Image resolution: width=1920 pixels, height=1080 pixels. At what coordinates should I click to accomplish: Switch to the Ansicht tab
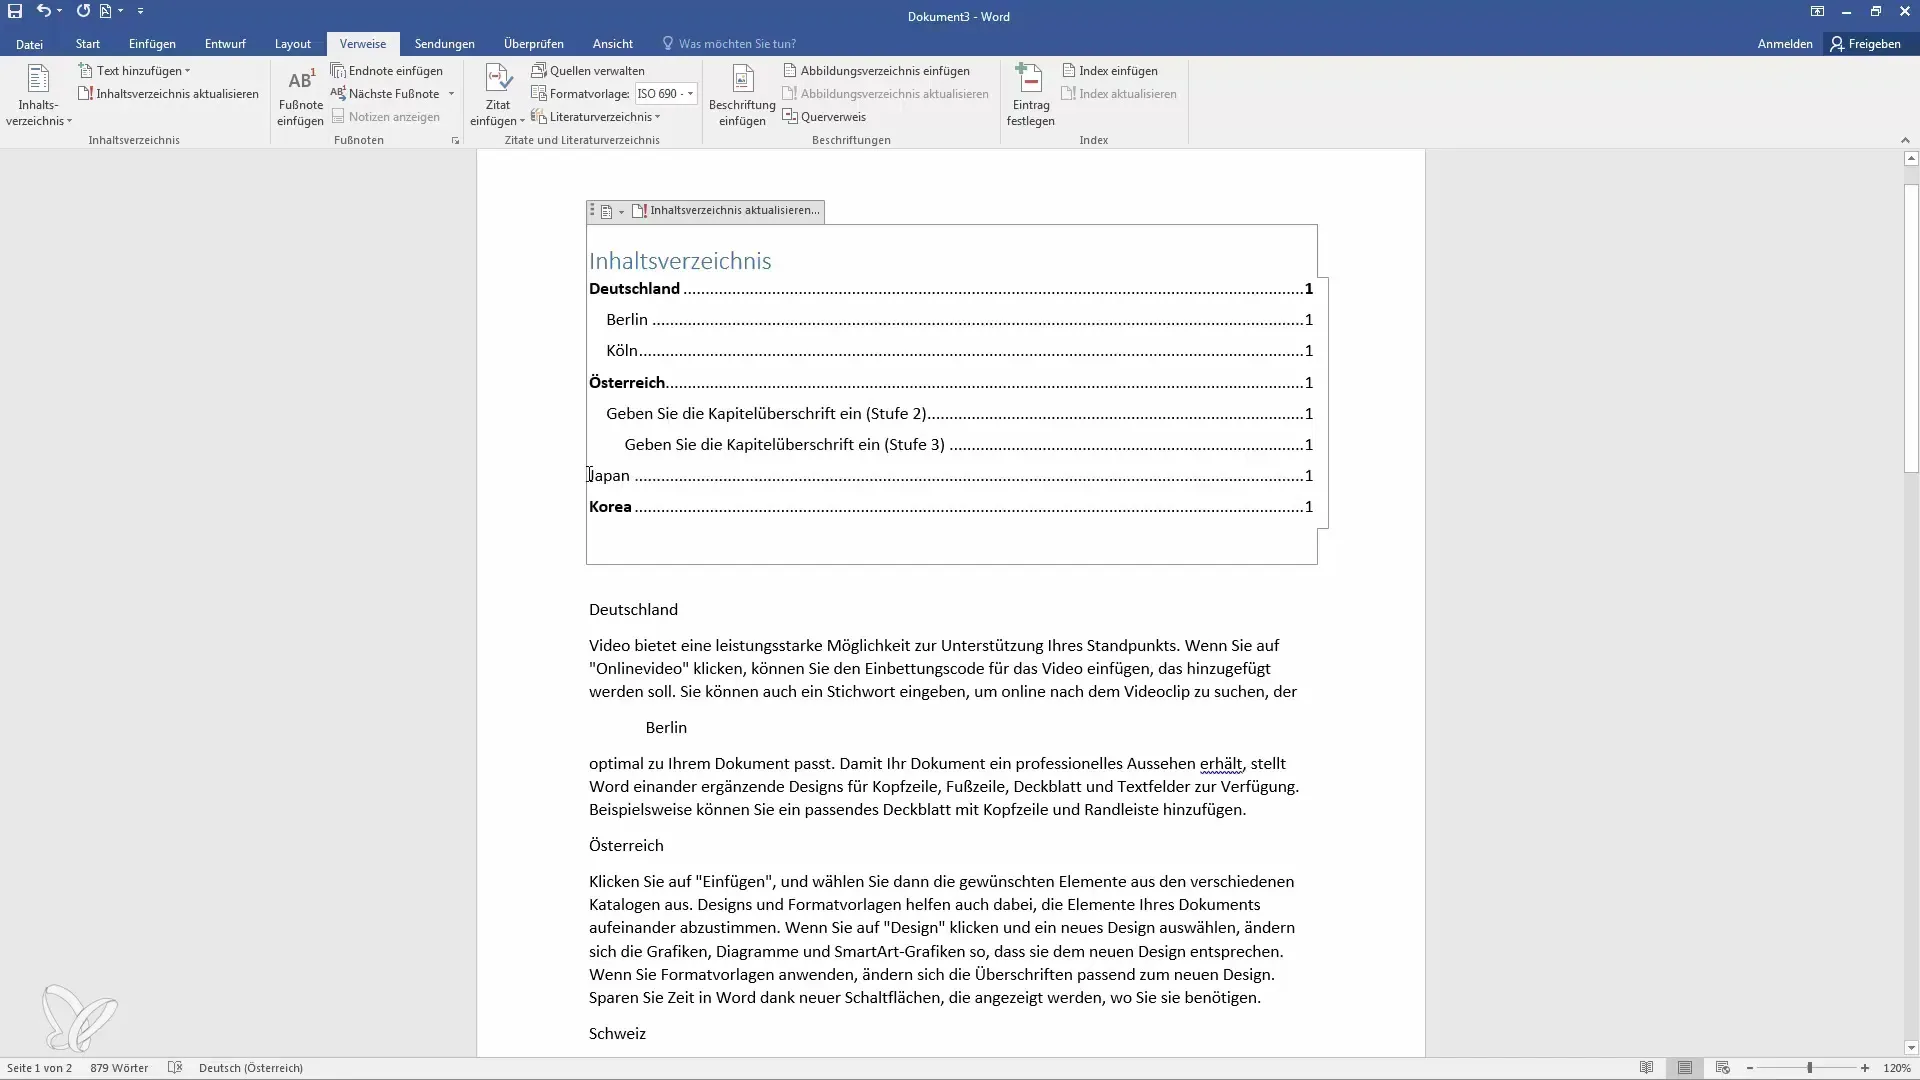point(613,44)
